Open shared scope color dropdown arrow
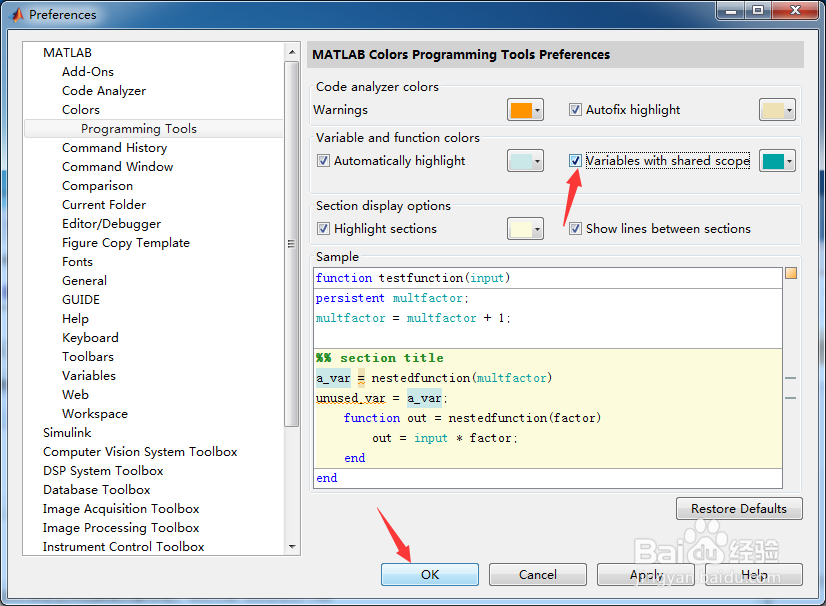 tap(789, 161)
